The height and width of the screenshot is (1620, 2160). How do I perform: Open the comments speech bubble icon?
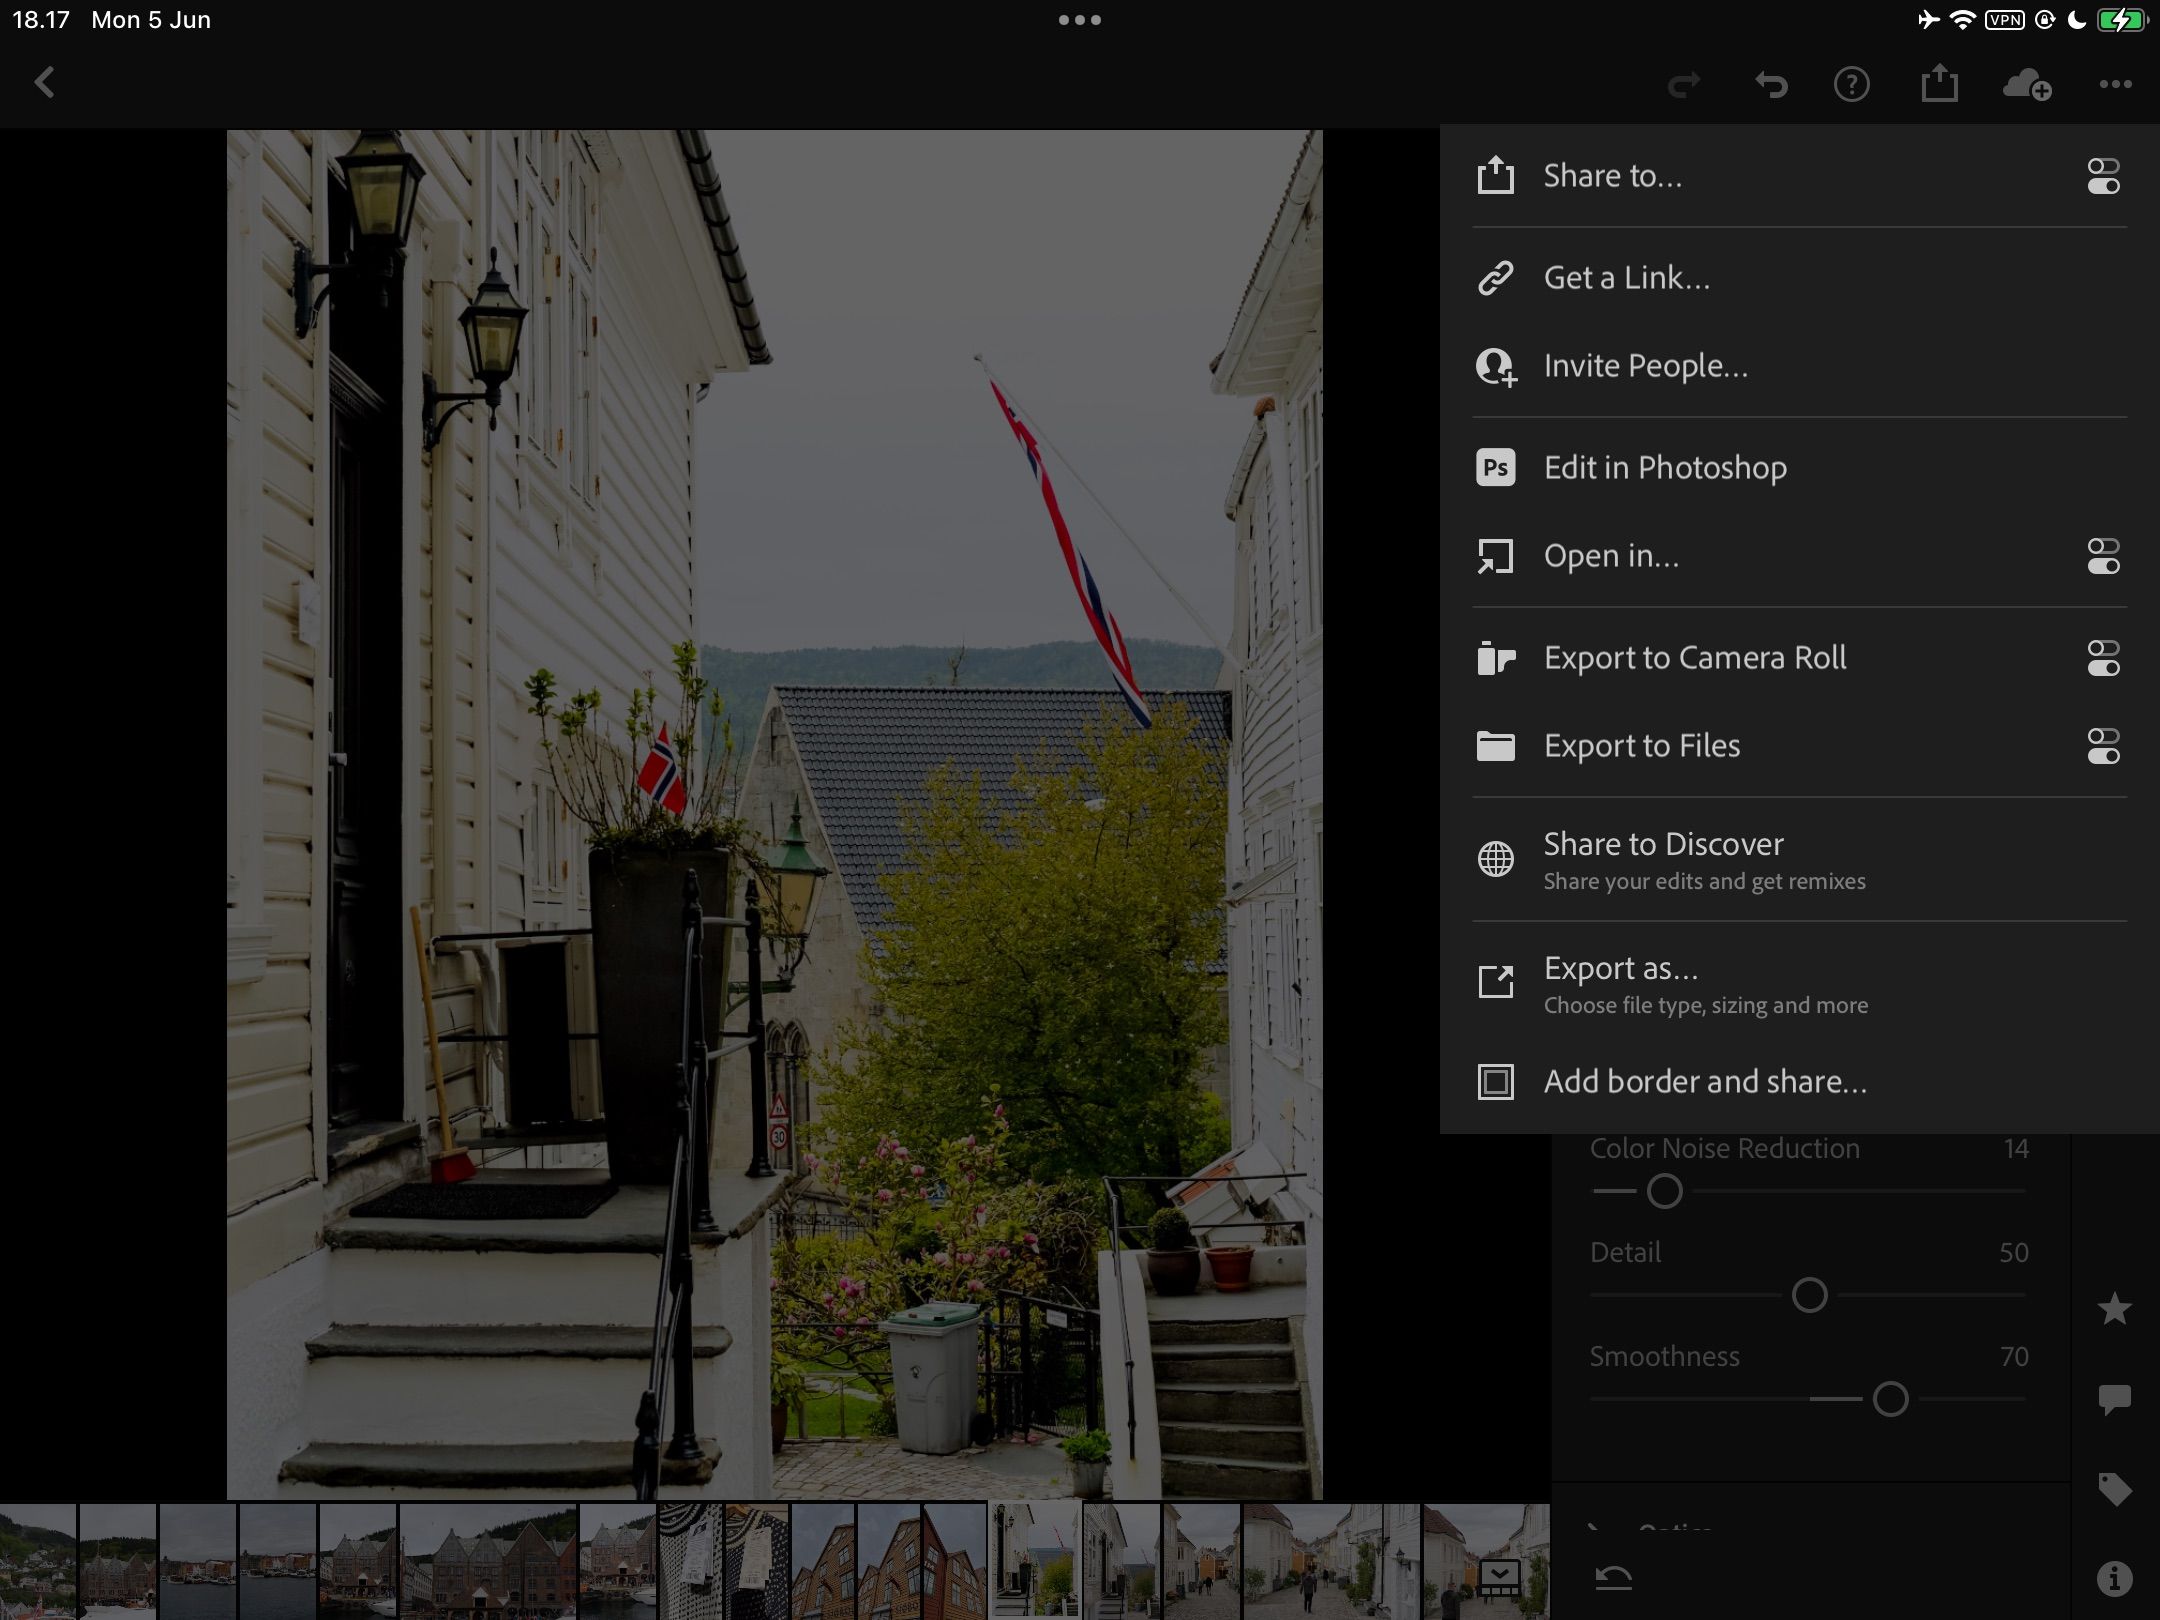click(x=2114, y=1399)
